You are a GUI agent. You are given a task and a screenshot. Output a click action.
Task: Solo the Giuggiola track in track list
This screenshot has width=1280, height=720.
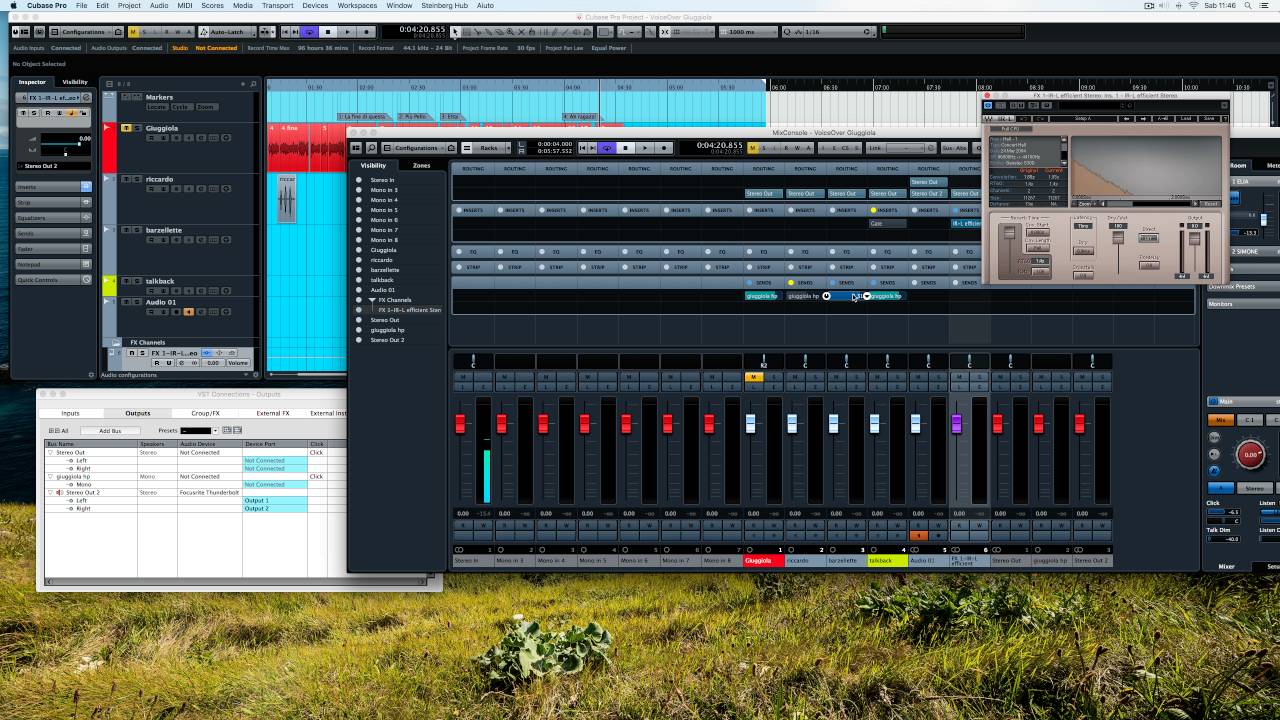(x=137, y=128)
